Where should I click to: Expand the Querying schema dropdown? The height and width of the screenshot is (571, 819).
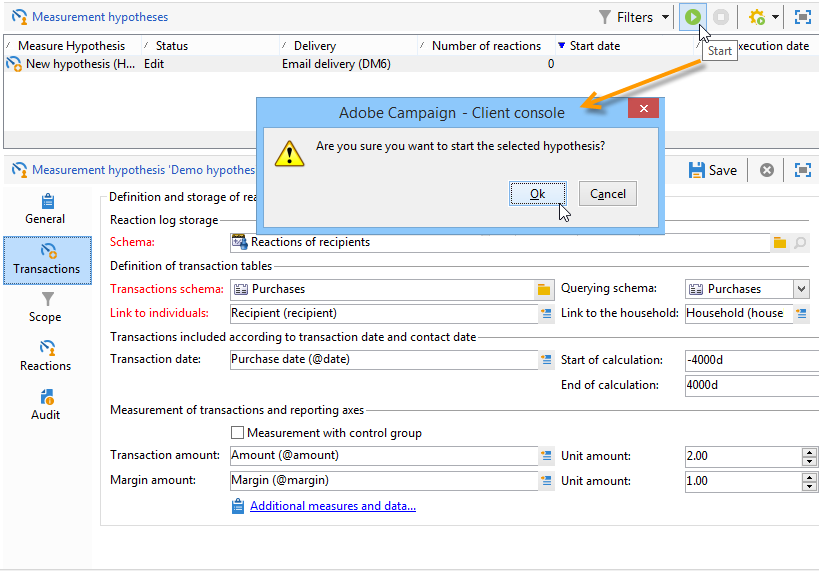[x=802, y=289]
